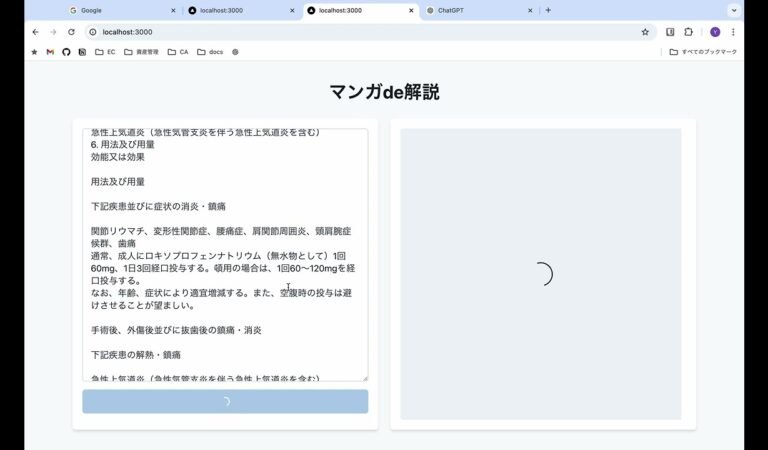Open a new browser tab
This screenshot has width=768, height=450.
(548, 10)
